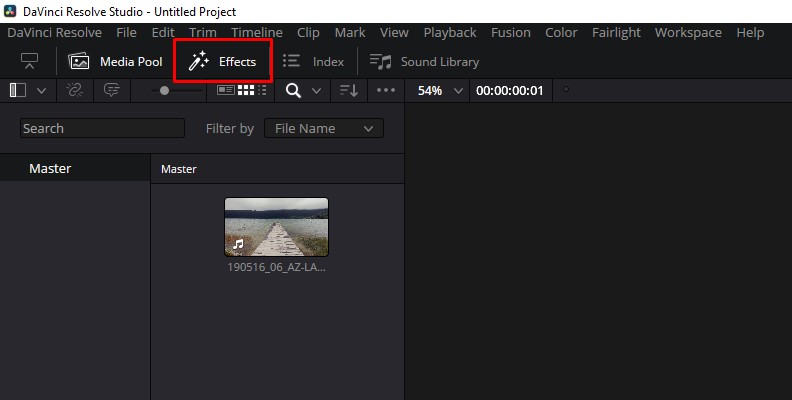
Task: Open the Playback menu
Action: click(450, 32)
